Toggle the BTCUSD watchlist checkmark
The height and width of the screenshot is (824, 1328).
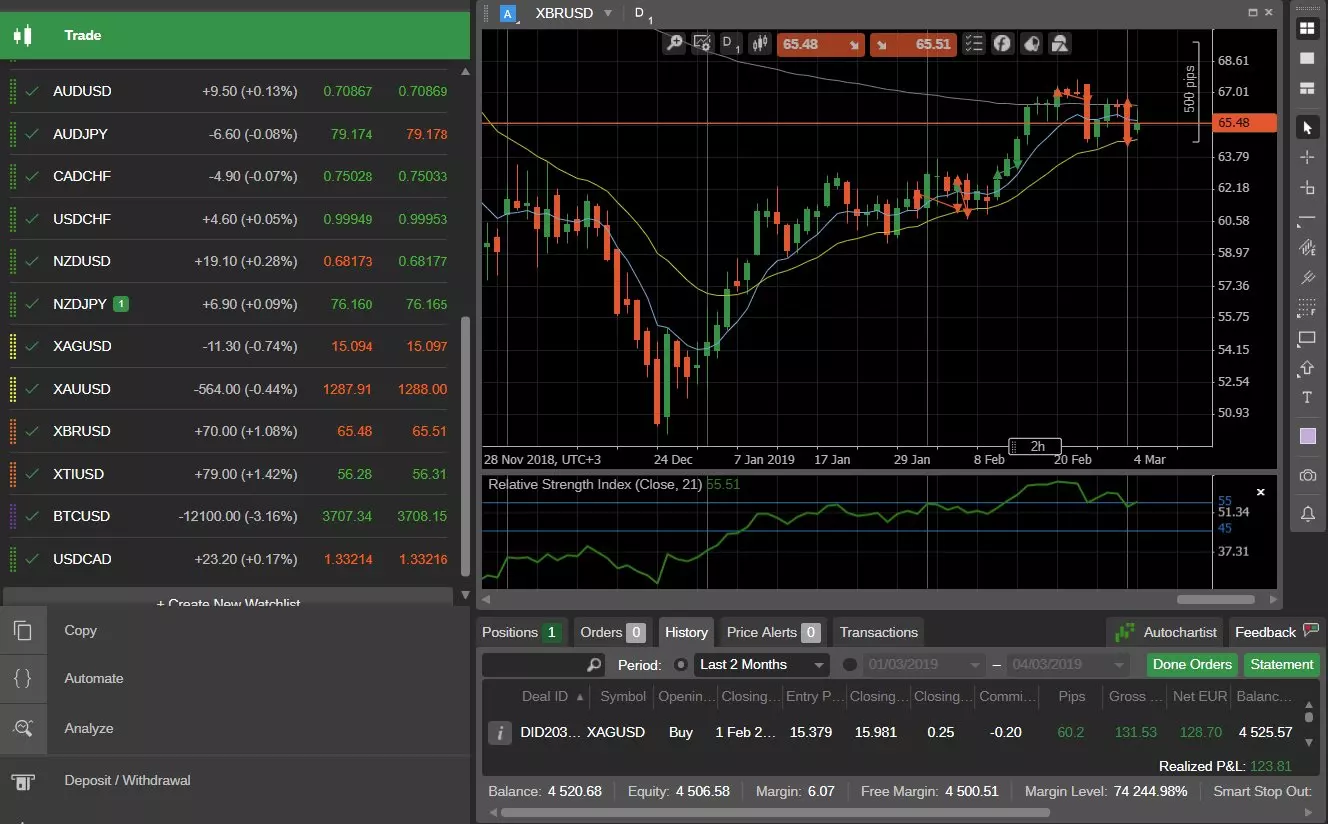tap(33, 516)
